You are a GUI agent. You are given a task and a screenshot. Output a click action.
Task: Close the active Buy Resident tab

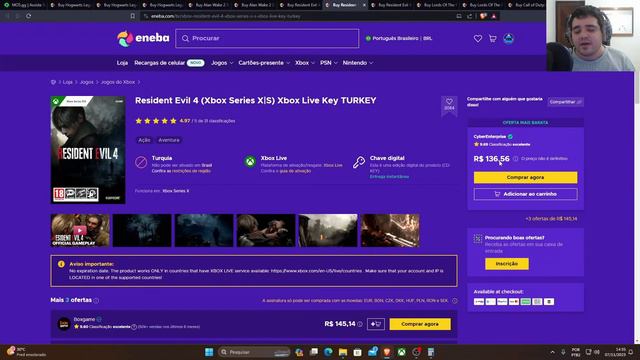[364, 5]
